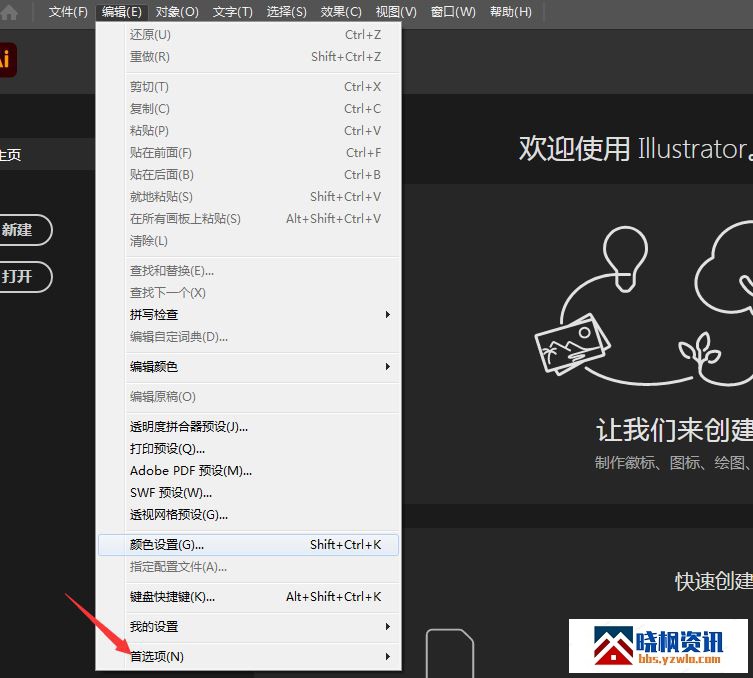
Task: Open the 效果(C) menu
Action: click(x=341, y=12)
